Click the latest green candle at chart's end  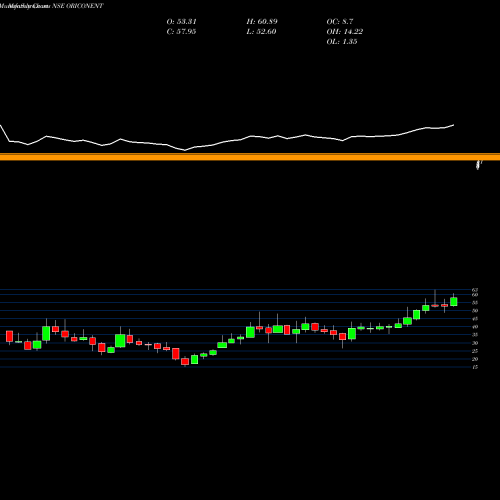click(454, 302)
